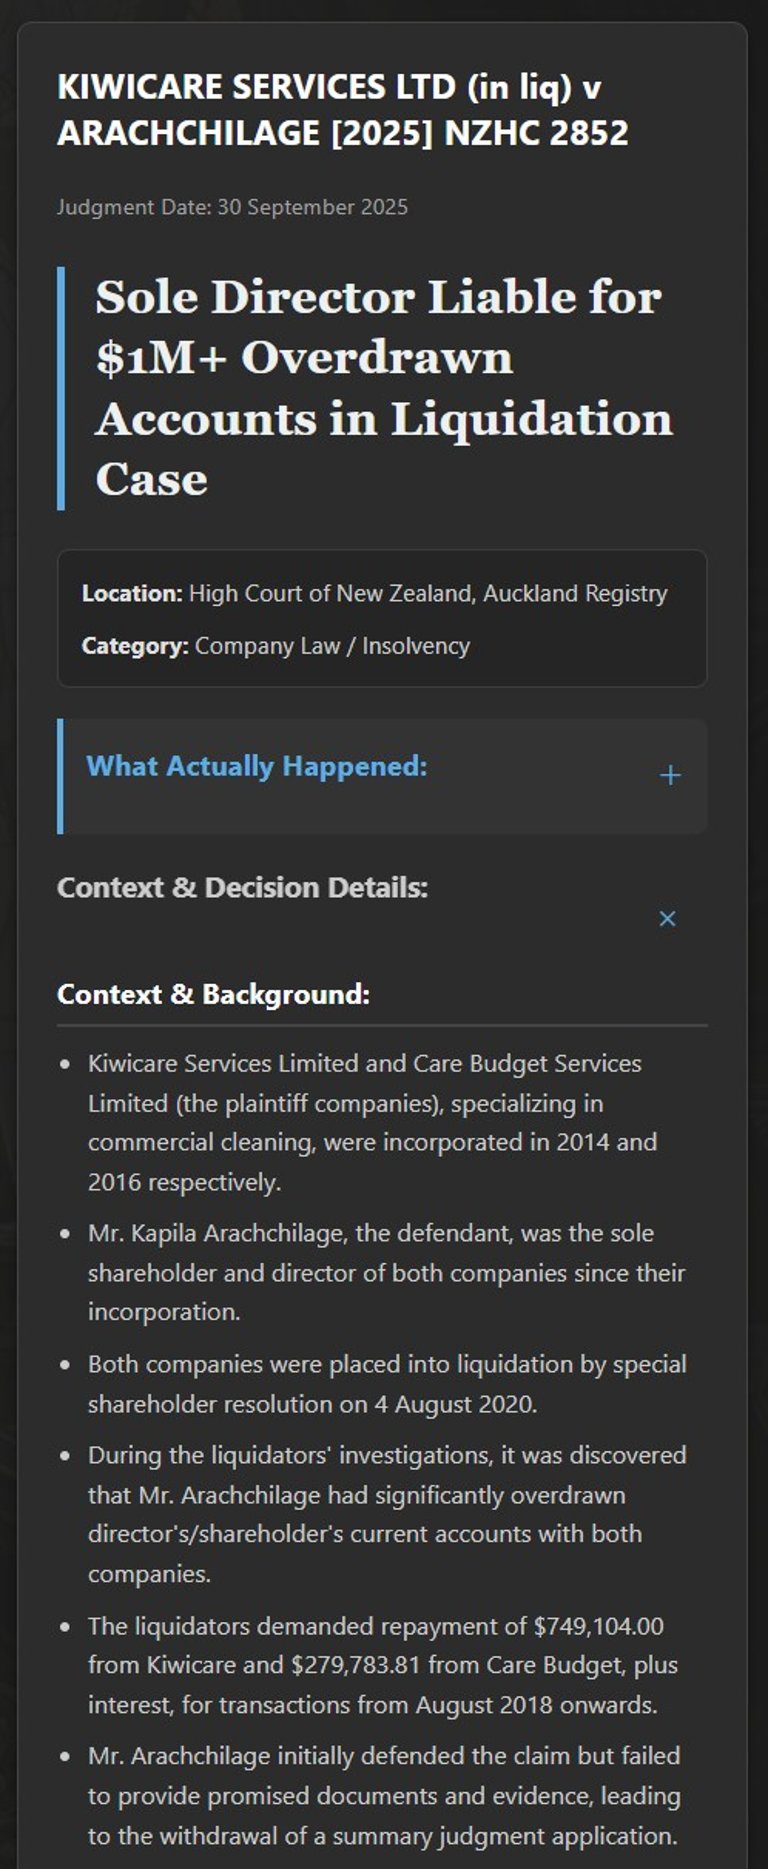Click the bullet mentioning 4 August 2020 liquidation
The width and height of the screenshot is (768, 1869).
coord(386,1384)
